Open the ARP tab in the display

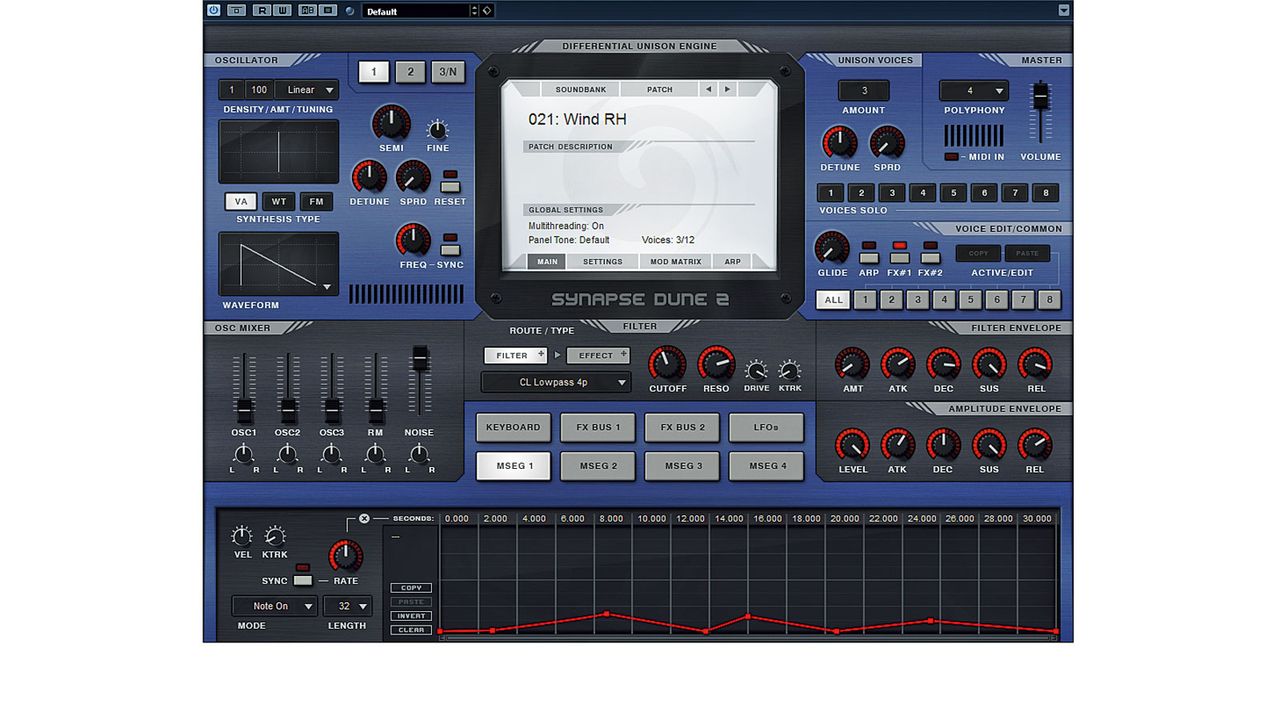733,262
